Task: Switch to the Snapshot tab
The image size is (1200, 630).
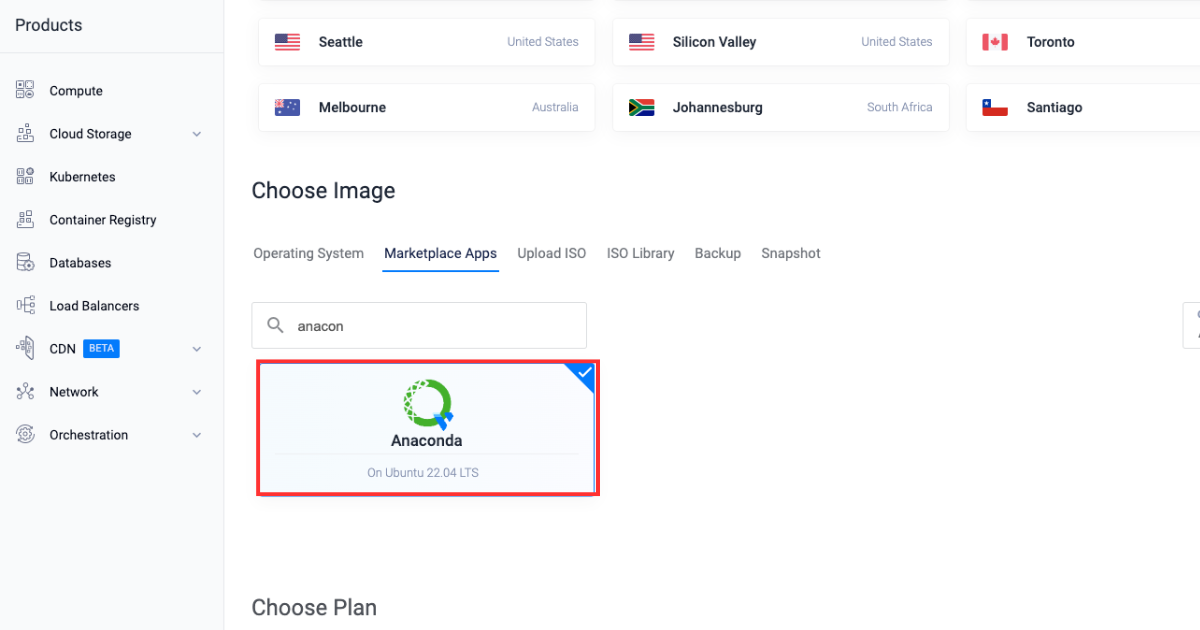Action: (791, 253)
